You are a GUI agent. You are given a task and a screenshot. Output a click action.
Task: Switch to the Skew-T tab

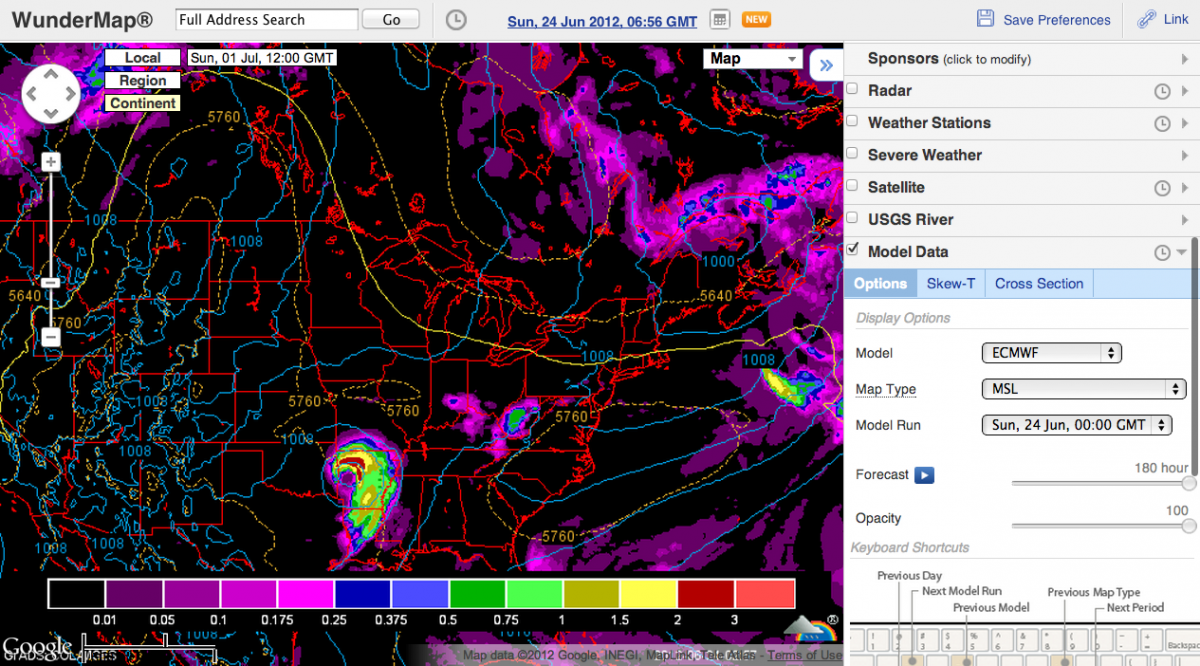coord(950,284)
